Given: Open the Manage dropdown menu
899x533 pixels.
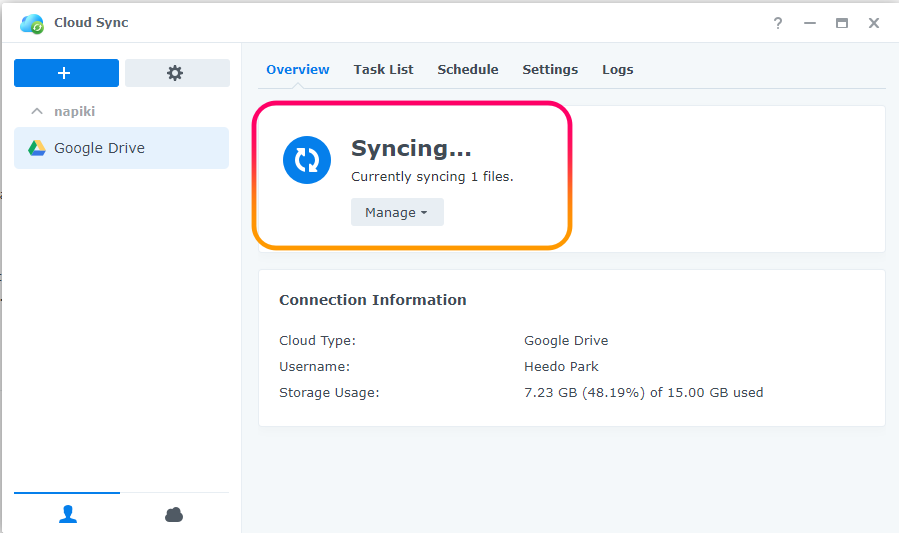Looking at the screenshot, I should [397, 212].
